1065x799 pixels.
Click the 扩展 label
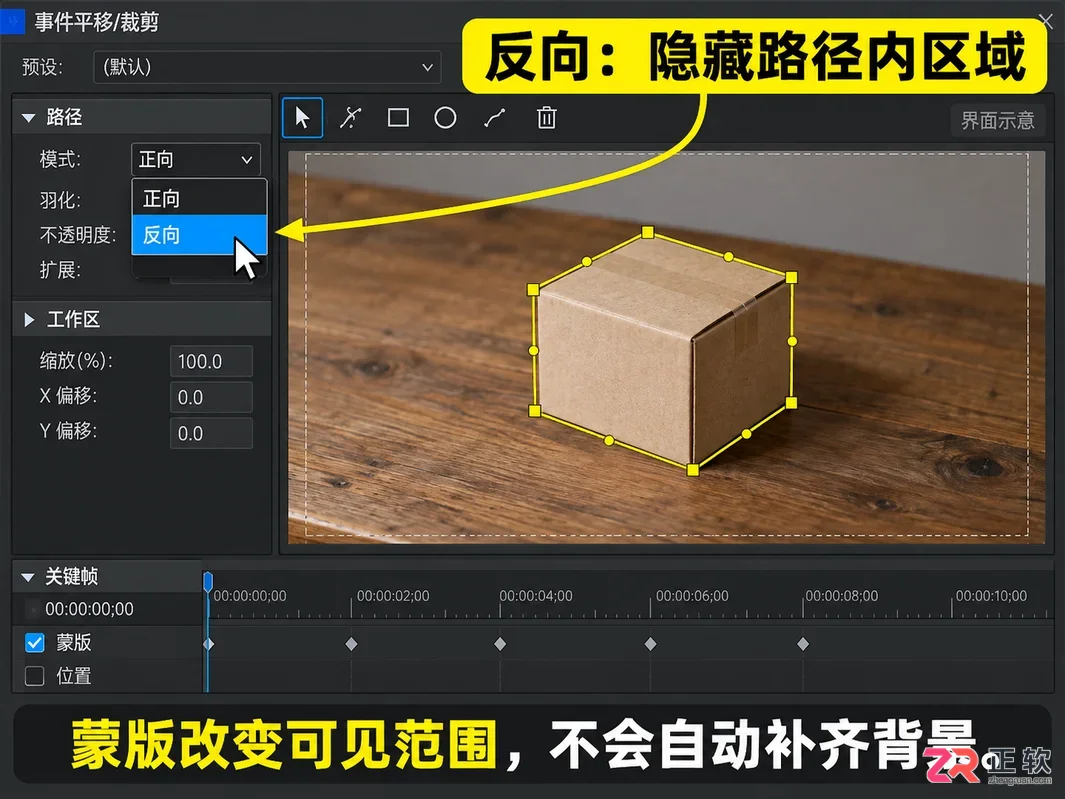point(60,270)
